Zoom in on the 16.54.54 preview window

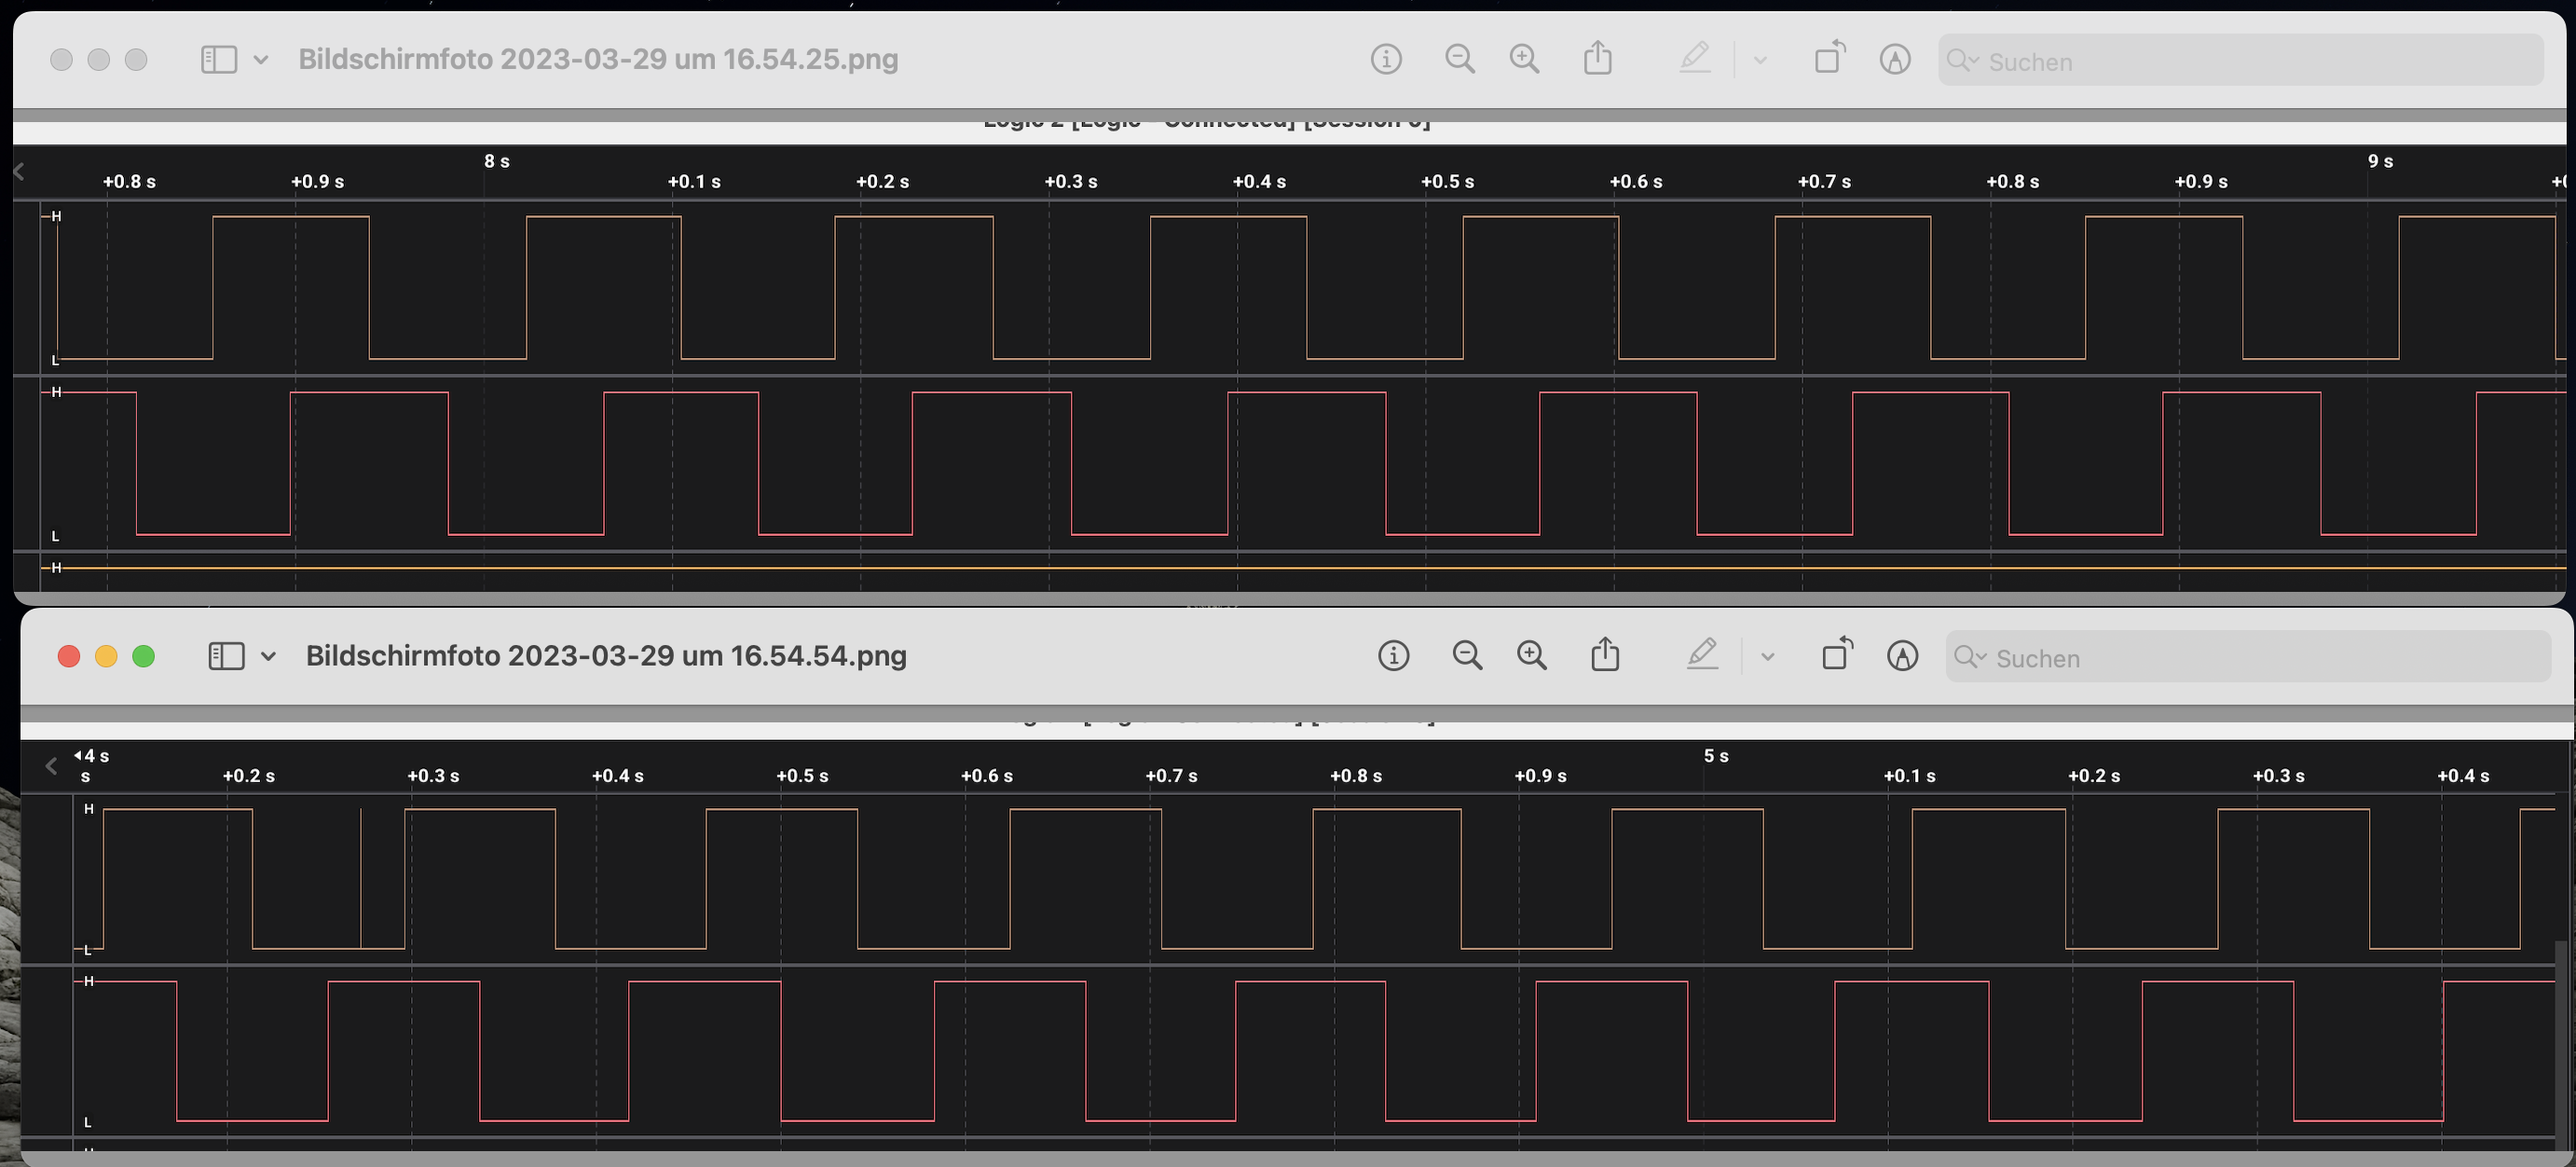point(1531,656)
